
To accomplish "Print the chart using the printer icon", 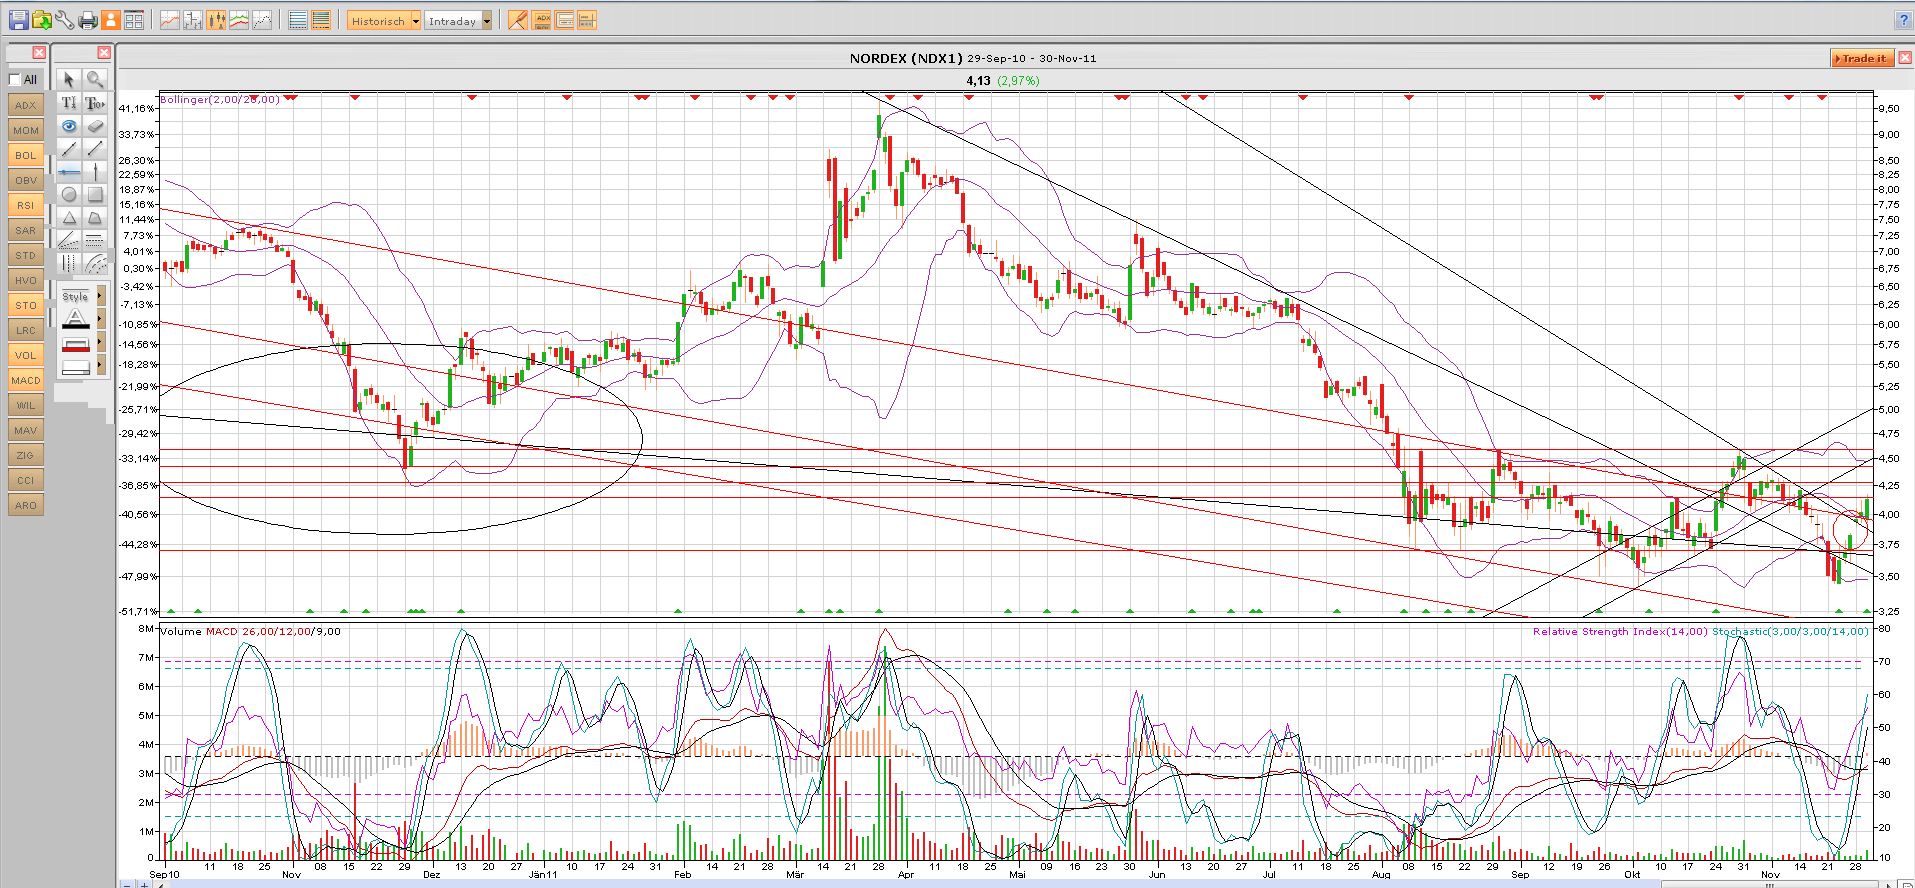I will coord(88,20).
